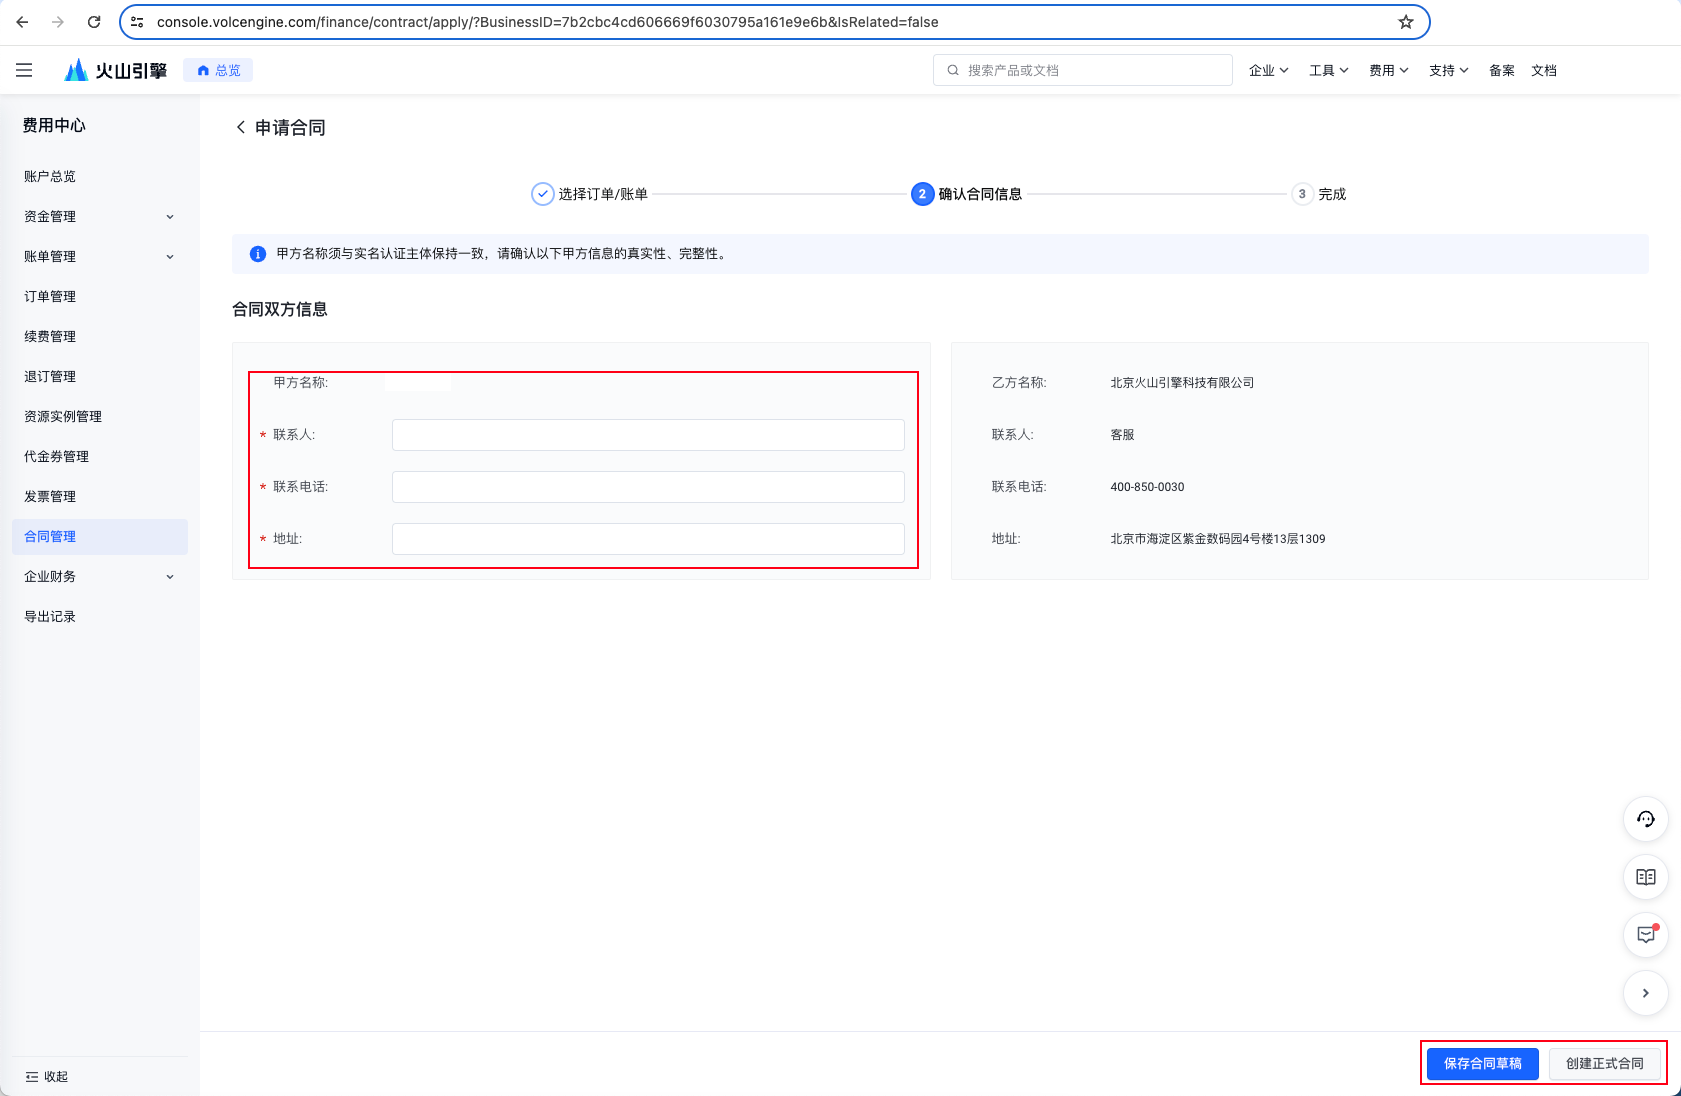The image size is (1681, 1096).
Task: Select 合同管理 in sidebar
Action: [x=100, y=537]
